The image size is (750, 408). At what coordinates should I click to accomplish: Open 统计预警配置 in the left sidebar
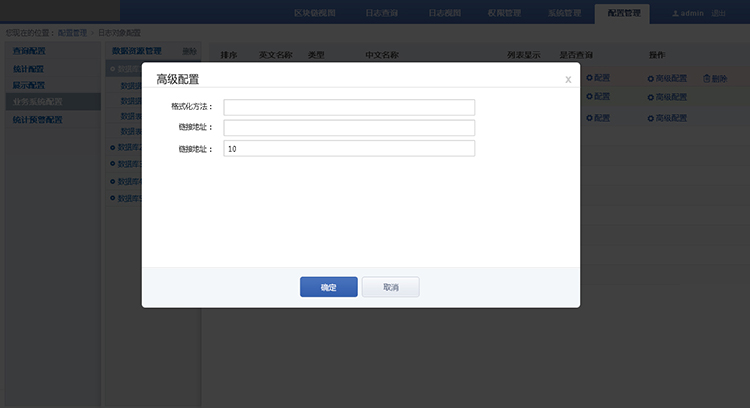coord(37,120)
